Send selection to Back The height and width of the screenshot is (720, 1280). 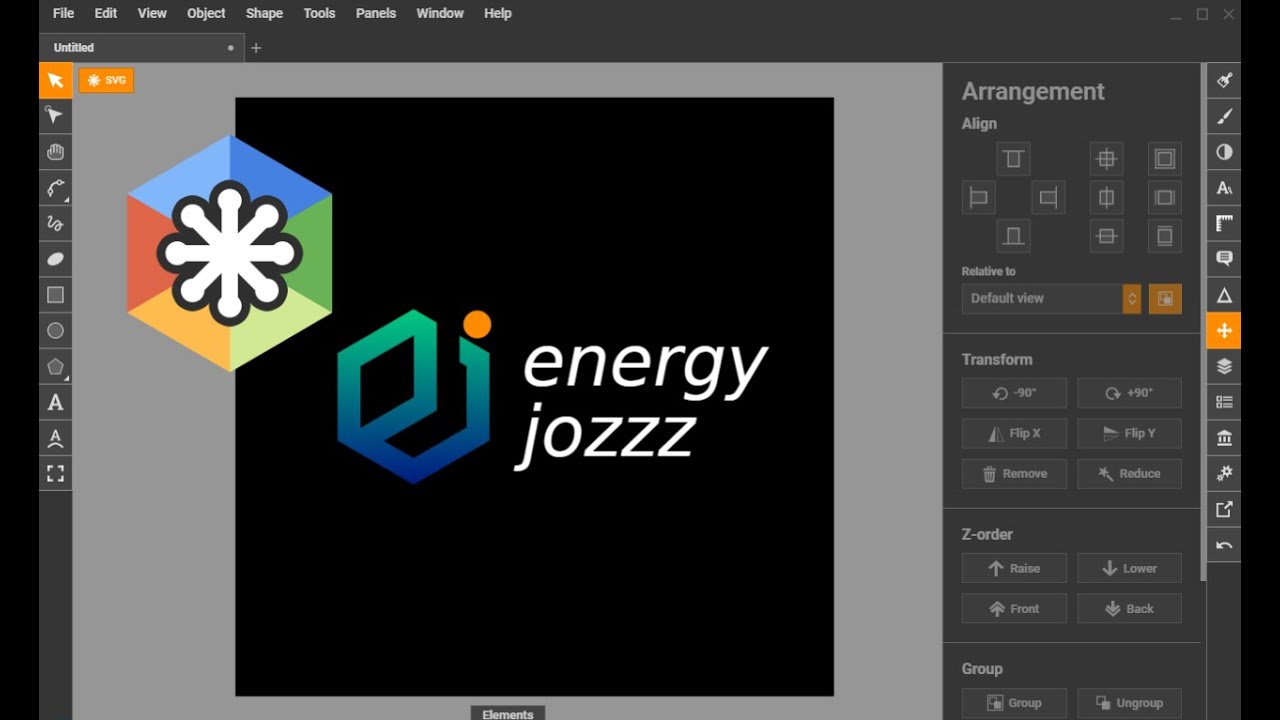pos(1129,608)
